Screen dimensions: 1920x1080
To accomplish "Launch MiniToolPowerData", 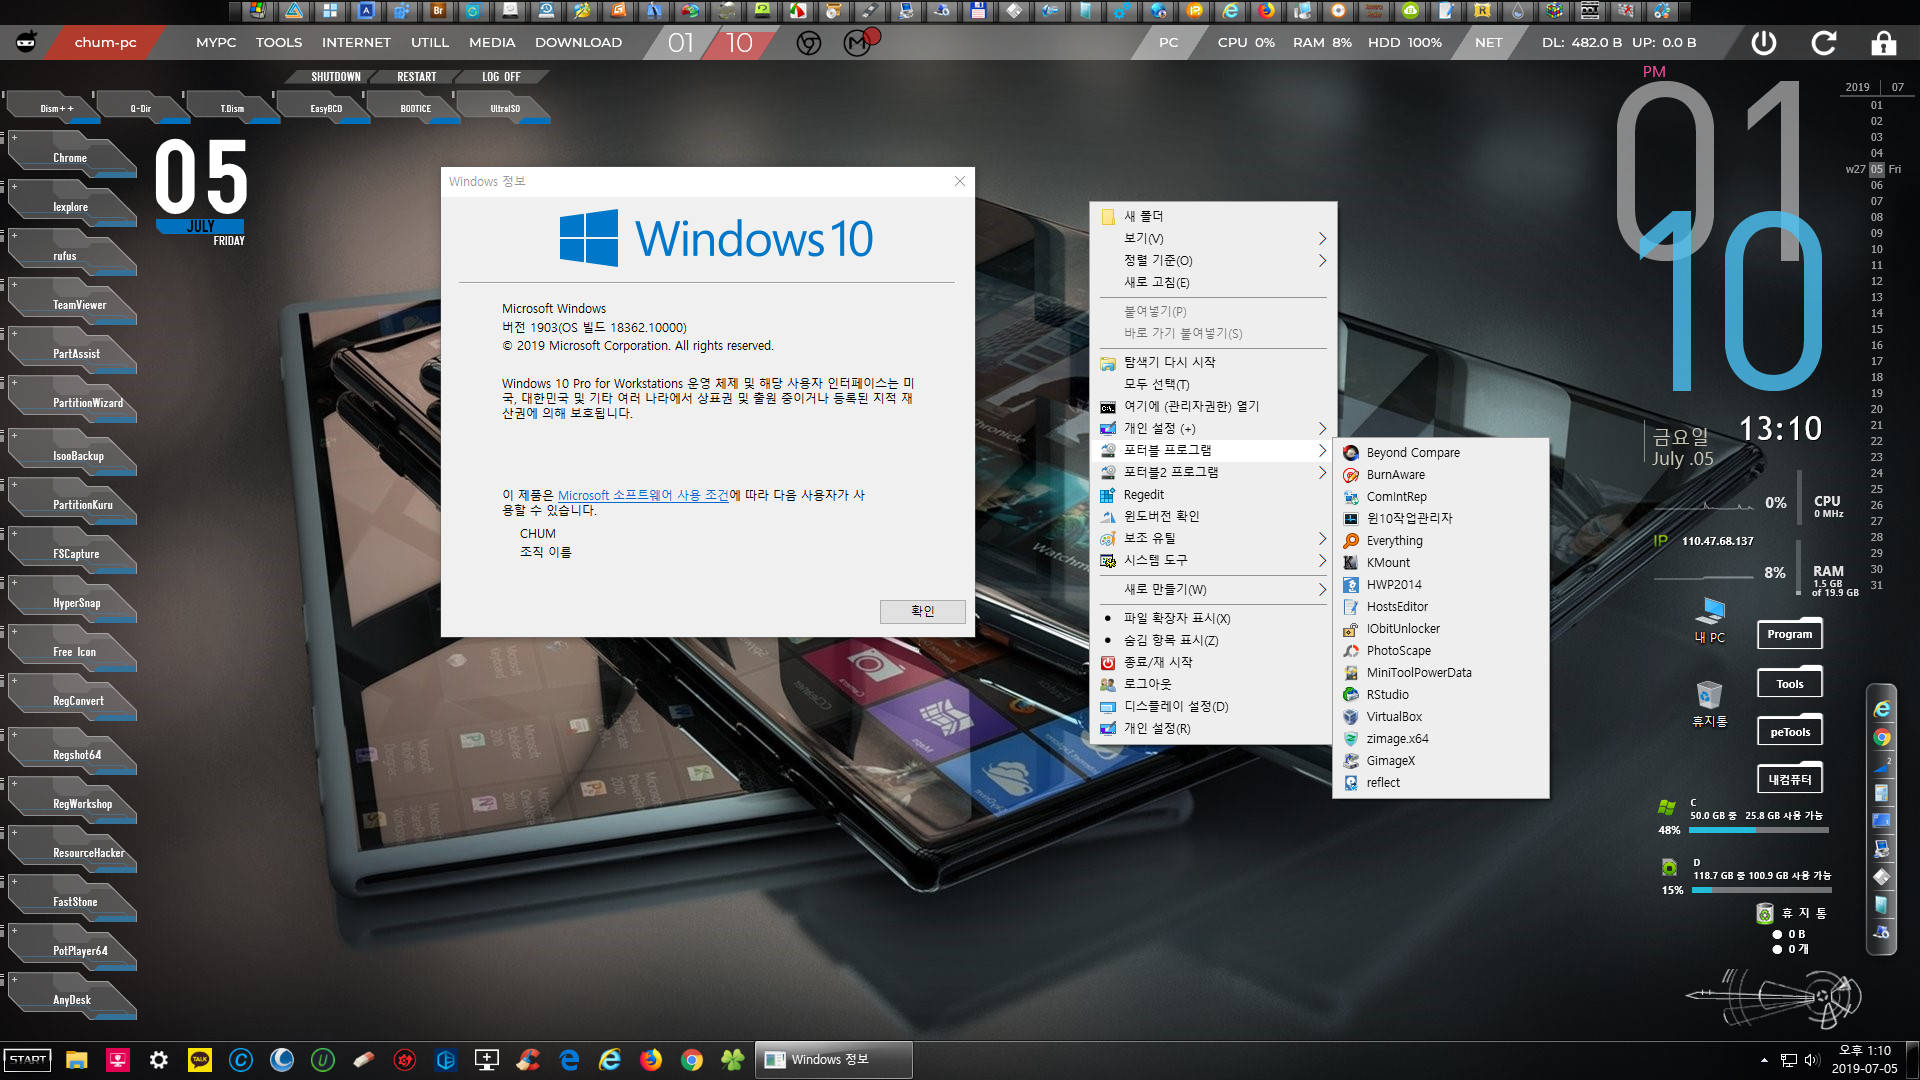I will (1440, 673).
